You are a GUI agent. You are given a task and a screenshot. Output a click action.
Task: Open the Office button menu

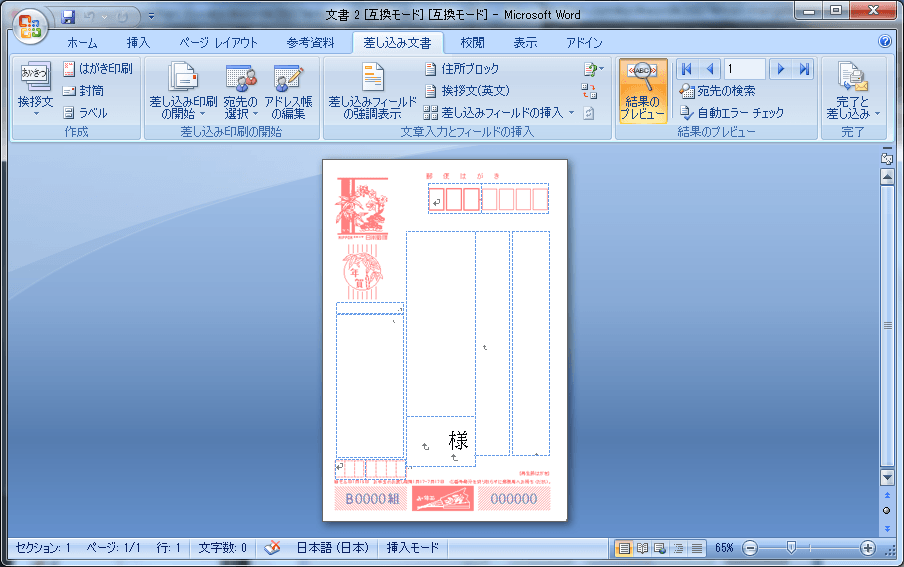coord(29,26)
